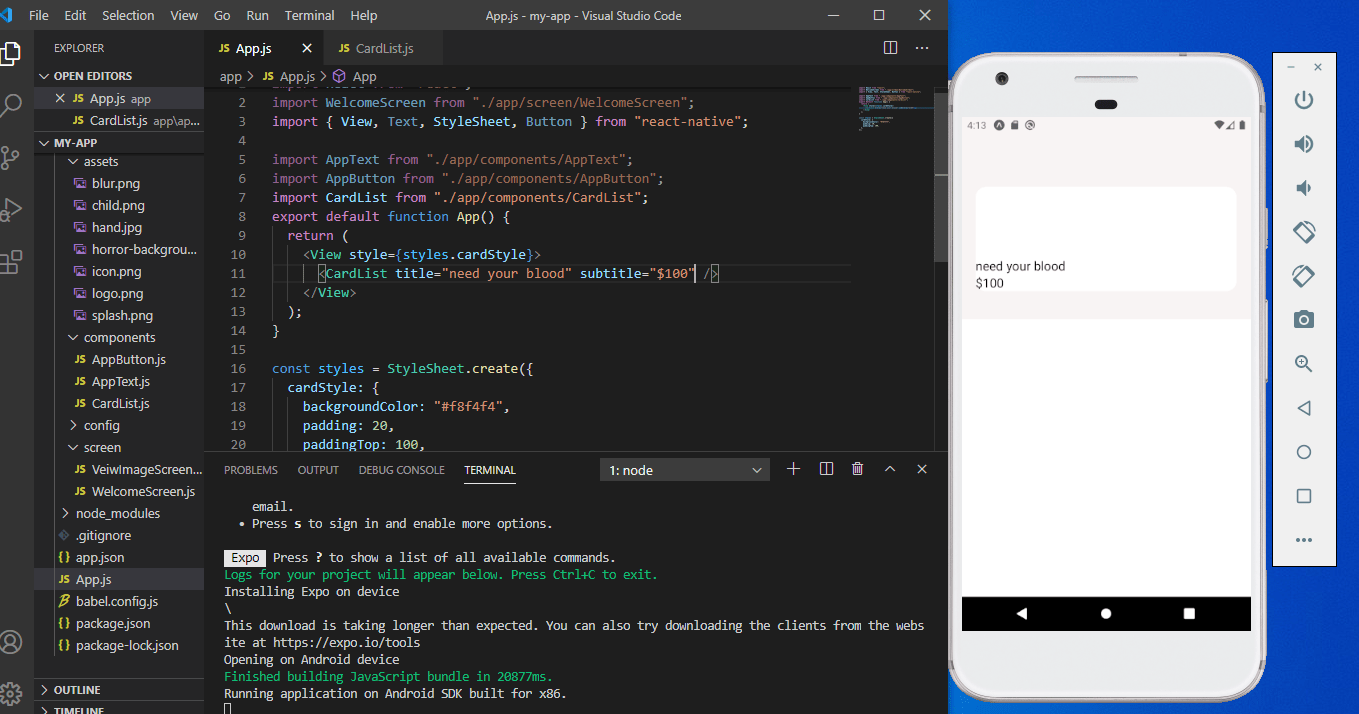Switch to the Debug Console tab
Screen dimensions: 1359x714
[x=401, y=470]
